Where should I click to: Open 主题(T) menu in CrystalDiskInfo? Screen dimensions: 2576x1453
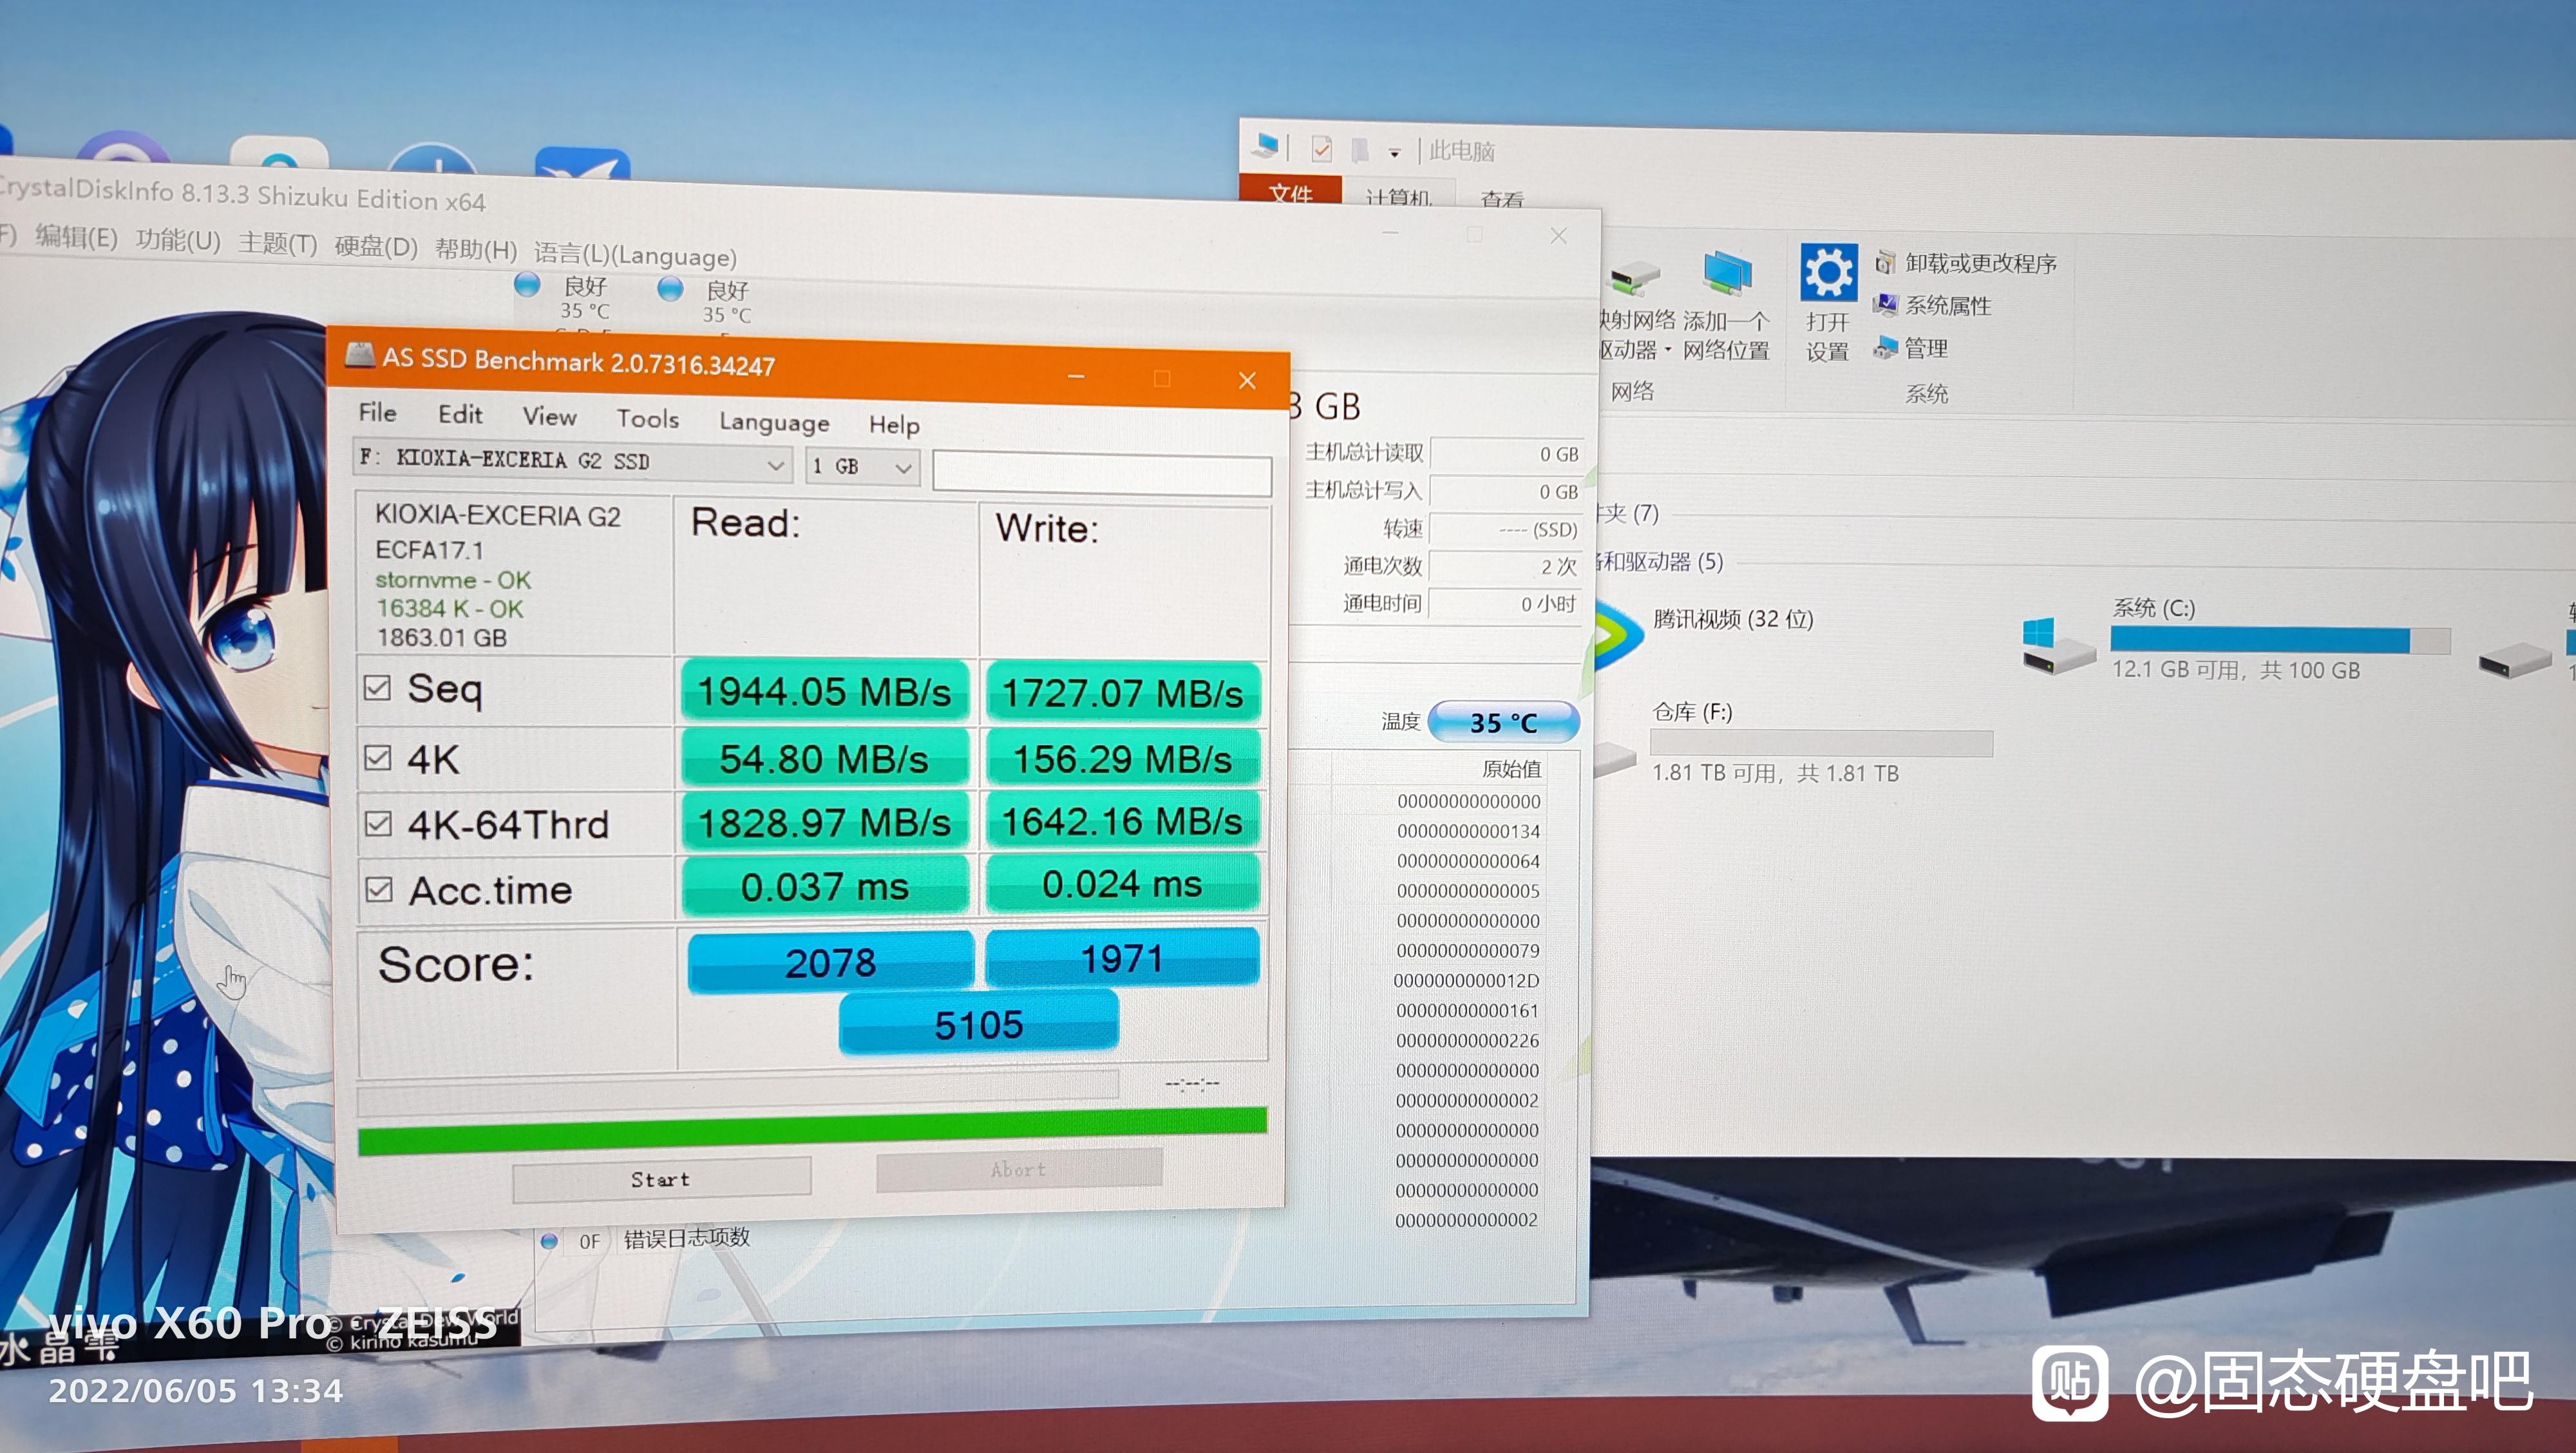point(278,243)
